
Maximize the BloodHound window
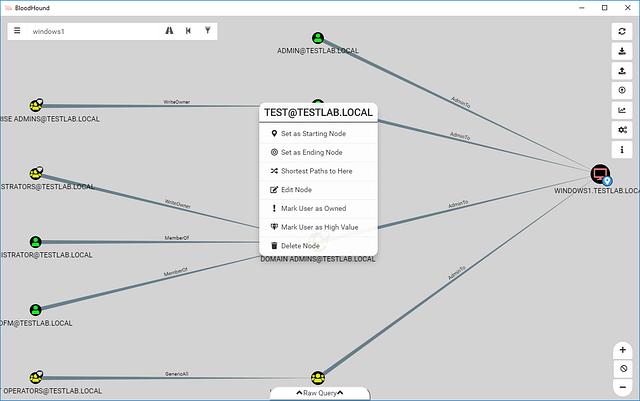click(x=605, y=8)
